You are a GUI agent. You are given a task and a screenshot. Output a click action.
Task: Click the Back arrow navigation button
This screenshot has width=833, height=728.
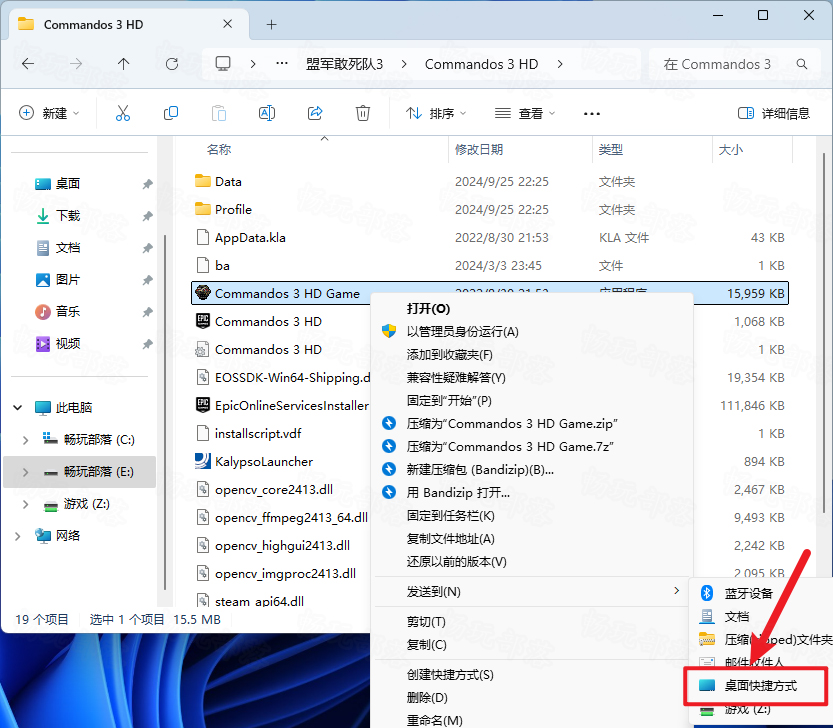(x=28, y=64)
